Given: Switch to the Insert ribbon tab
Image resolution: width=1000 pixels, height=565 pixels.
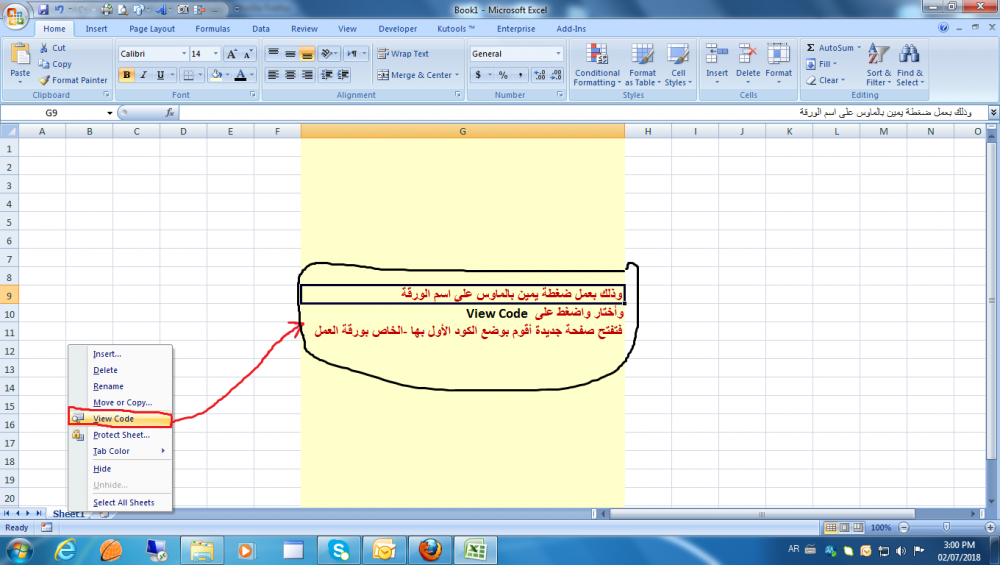Looking at the screenshot, I should 96,29.
